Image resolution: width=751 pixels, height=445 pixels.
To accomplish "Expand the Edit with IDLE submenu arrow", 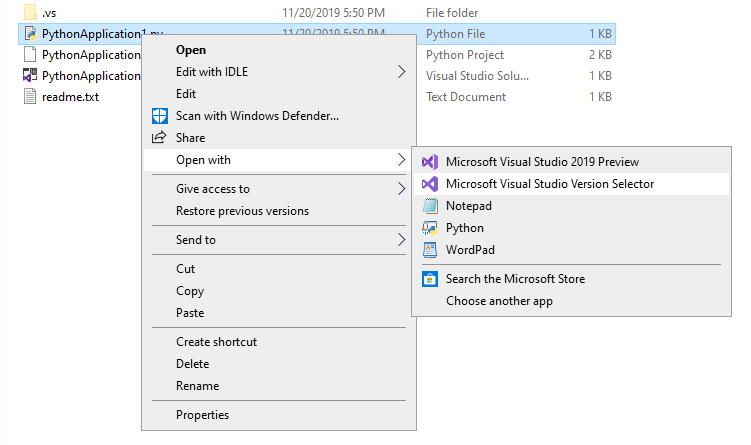I will click(401, 72).
